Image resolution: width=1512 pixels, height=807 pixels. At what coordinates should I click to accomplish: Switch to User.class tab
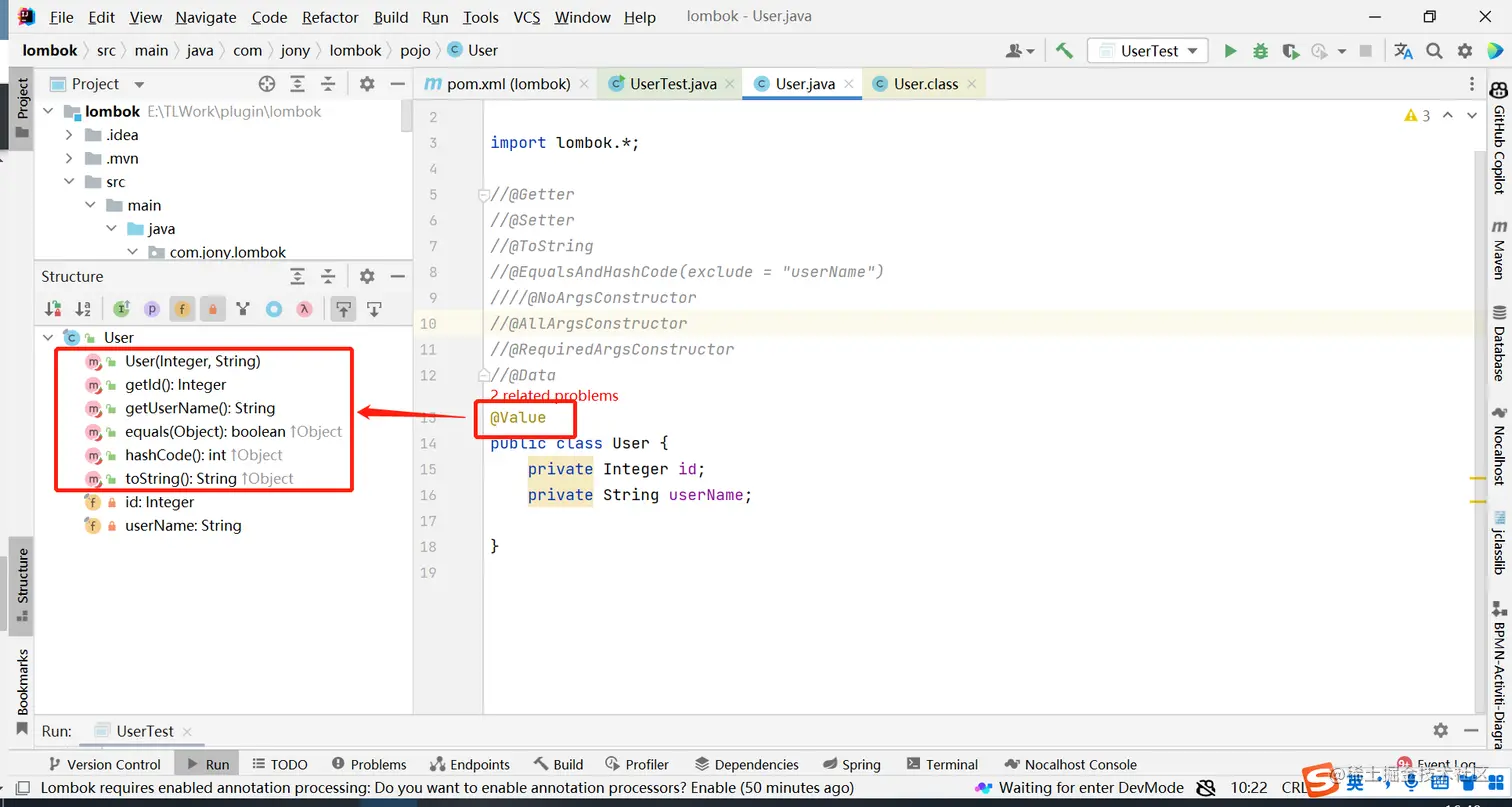click(x=926, y=84)
